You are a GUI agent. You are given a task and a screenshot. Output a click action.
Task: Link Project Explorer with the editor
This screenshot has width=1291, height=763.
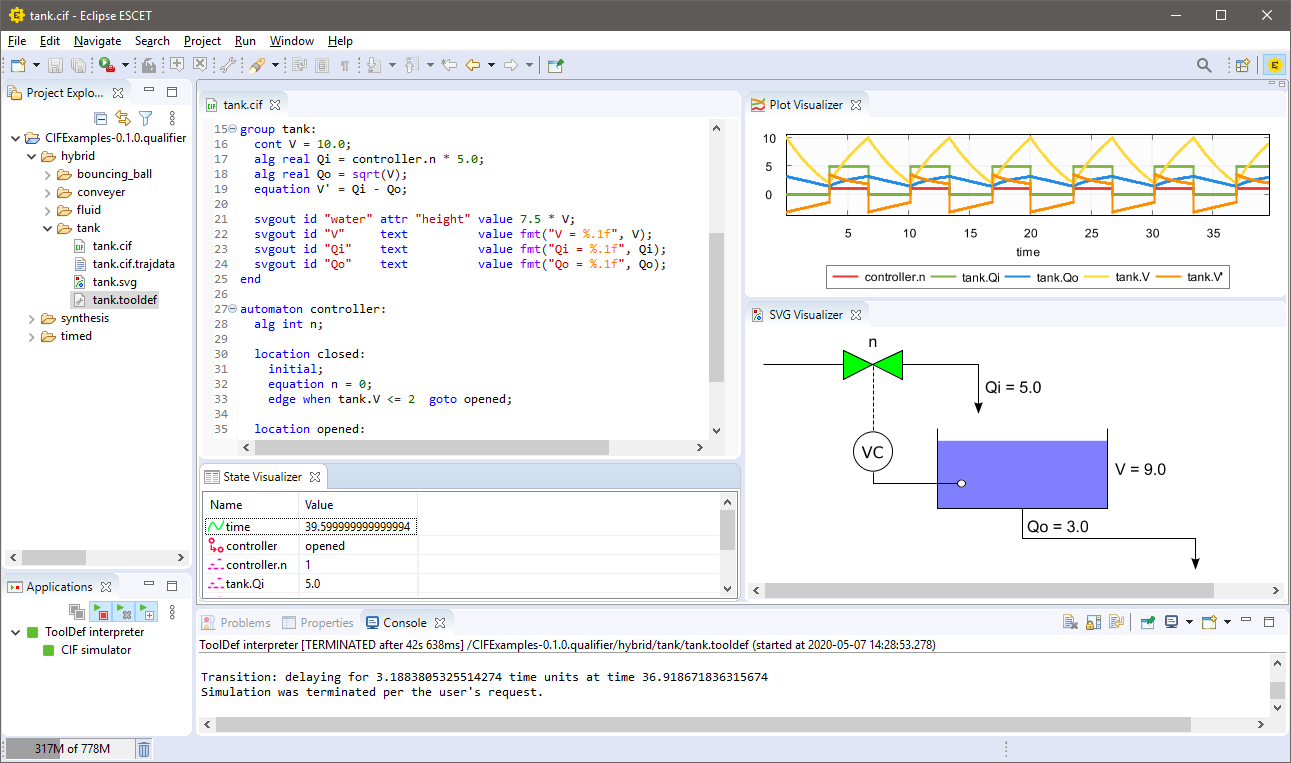(122, 118)
